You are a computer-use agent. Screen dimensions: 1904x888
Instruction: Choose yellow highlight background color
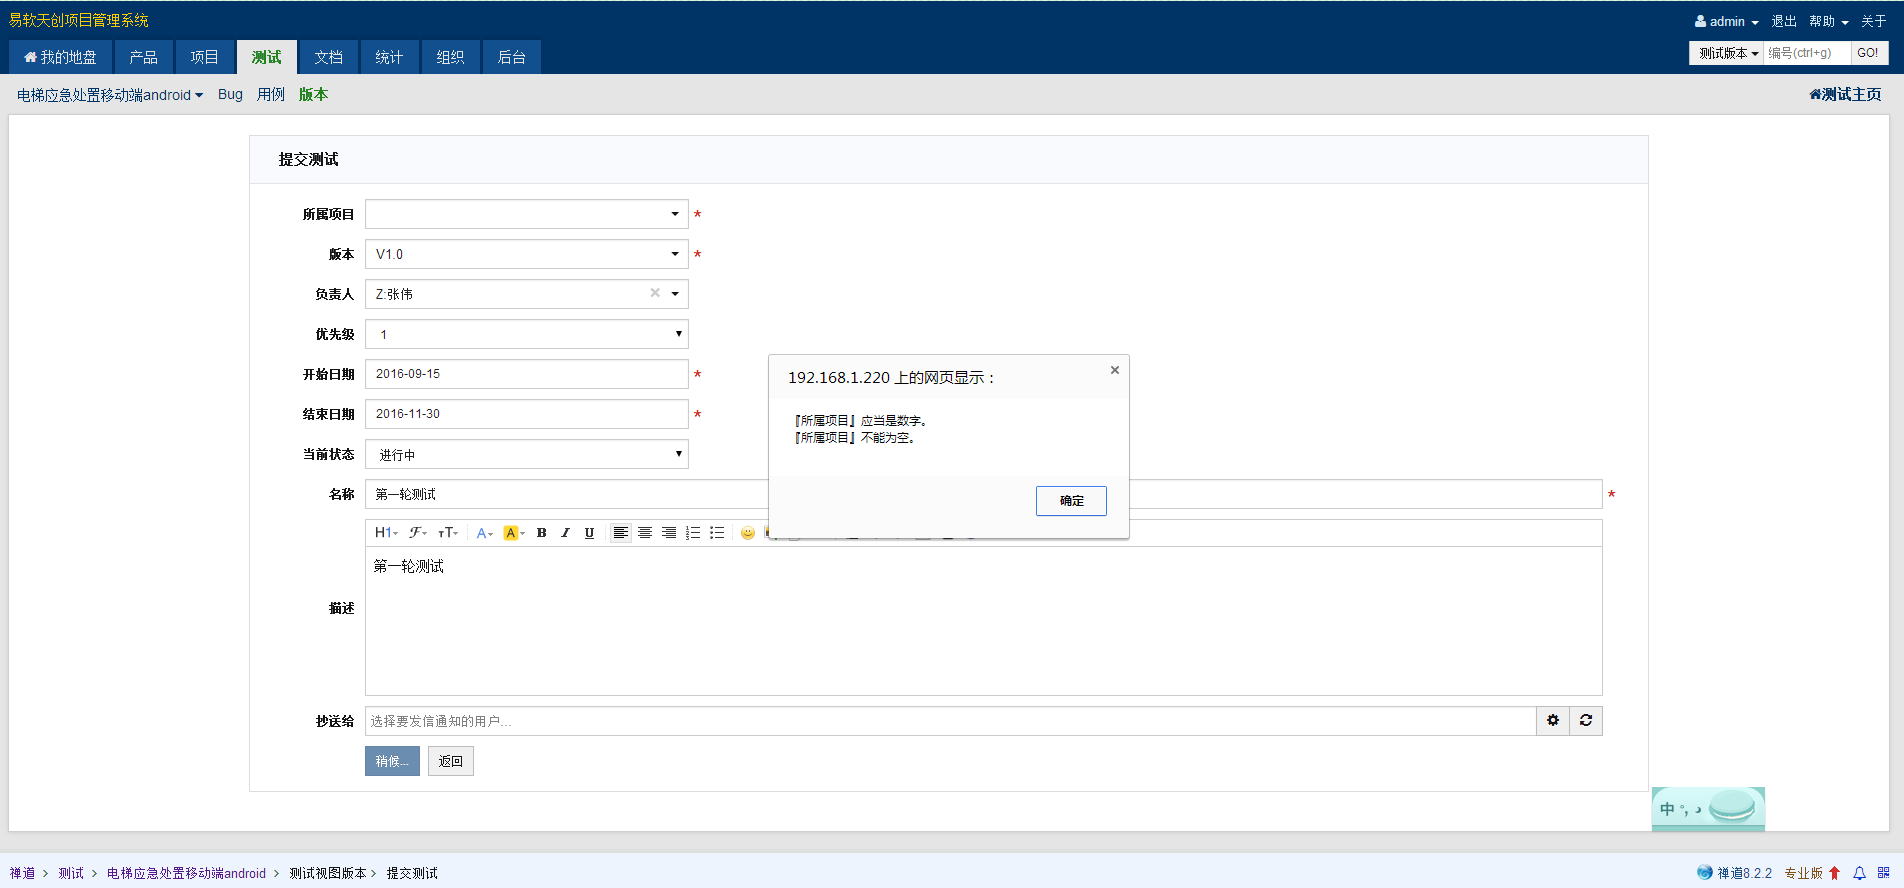(x=514, y=533)
